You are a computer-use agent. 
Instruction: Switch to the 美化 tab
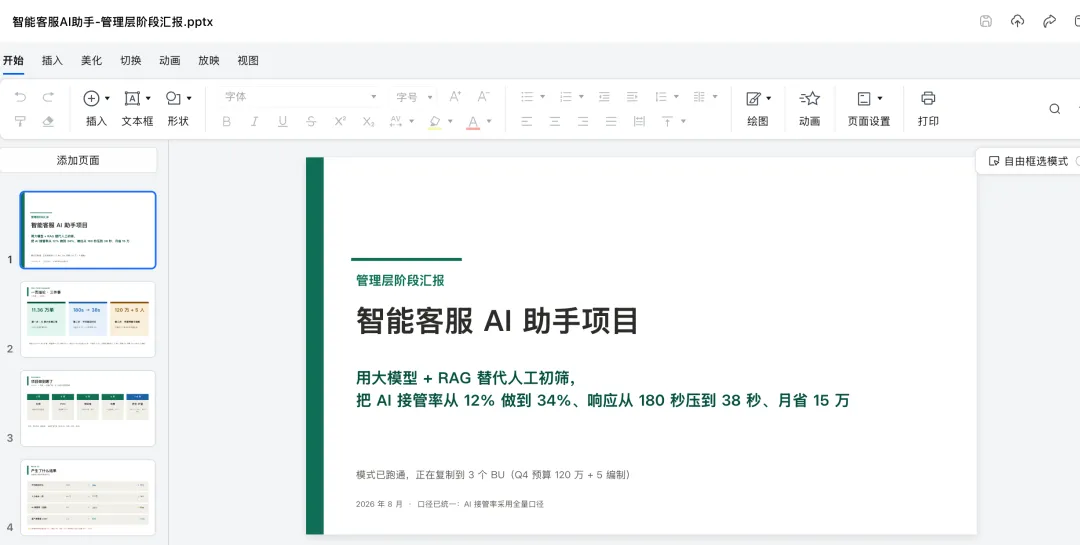click(92, 61)
